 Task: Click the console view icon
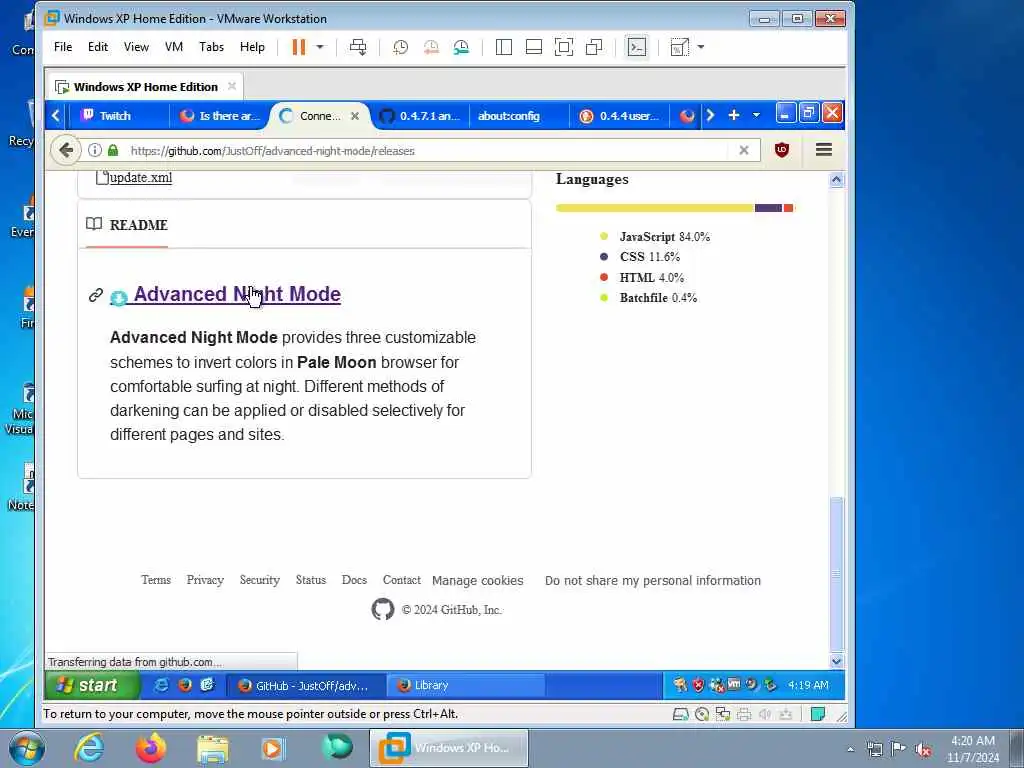(x=637, y=47)
